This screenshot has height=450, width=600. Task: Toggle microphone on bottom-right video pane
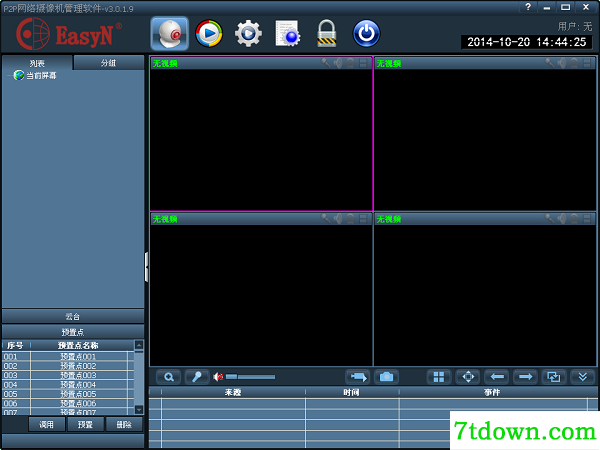point(549,219)
